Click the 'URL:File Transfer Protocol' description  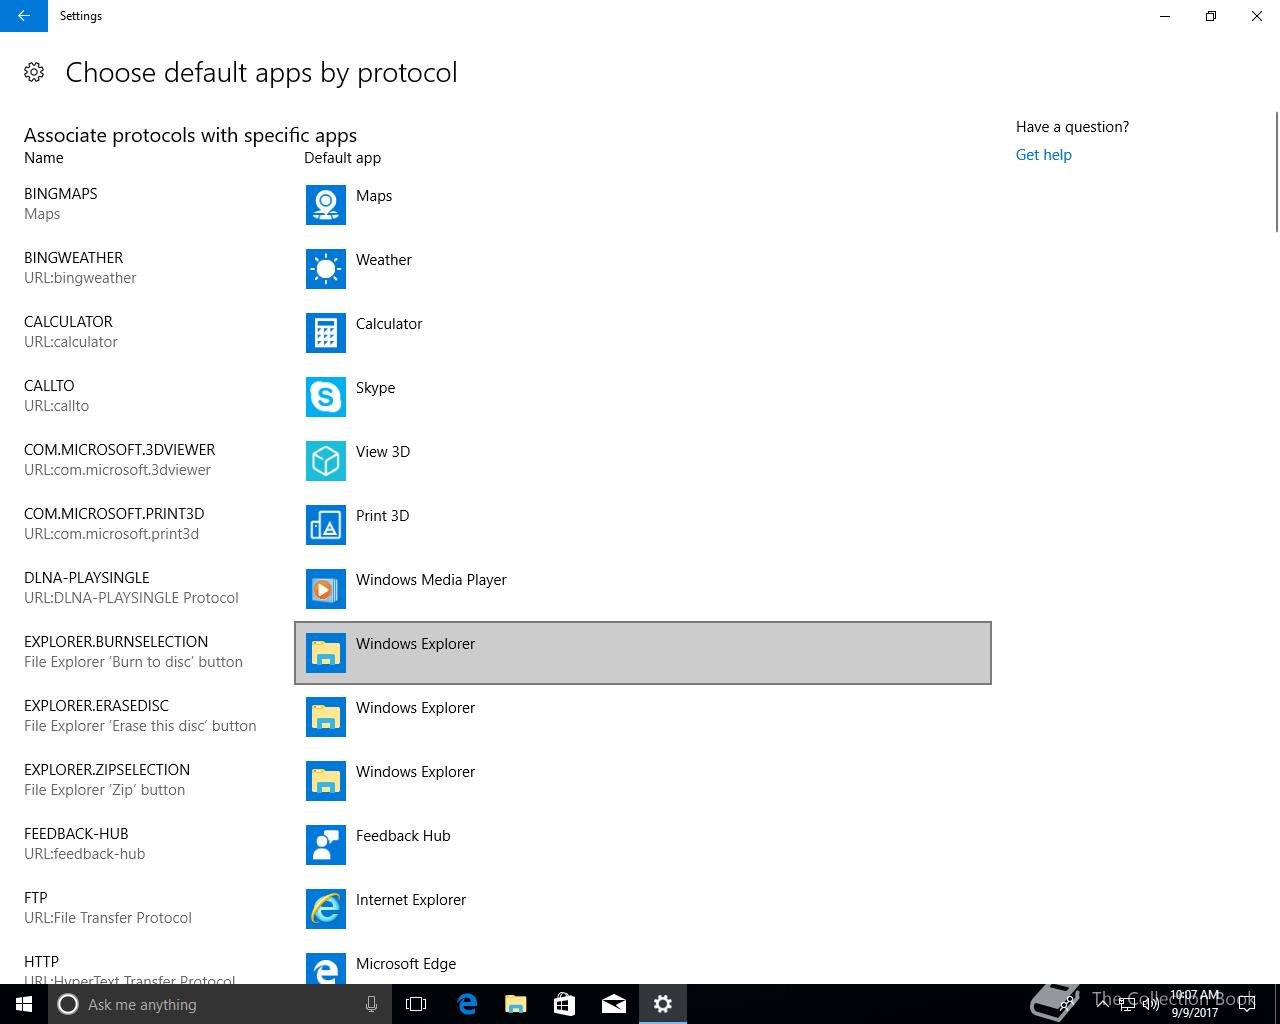(108, 918)
